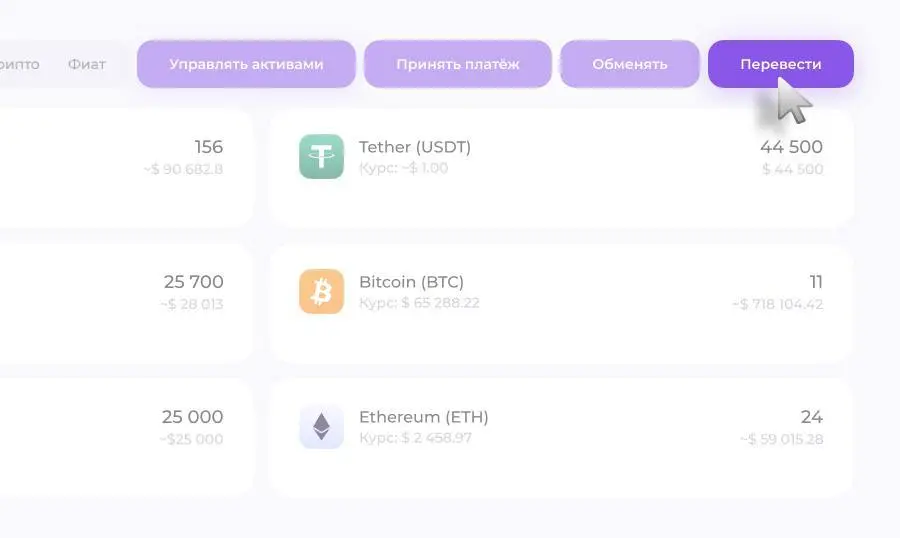The height and width of the screenshot is (538, 900).
Task: Click the Ethereum ETH diamond icon
Action: [321, 427]
